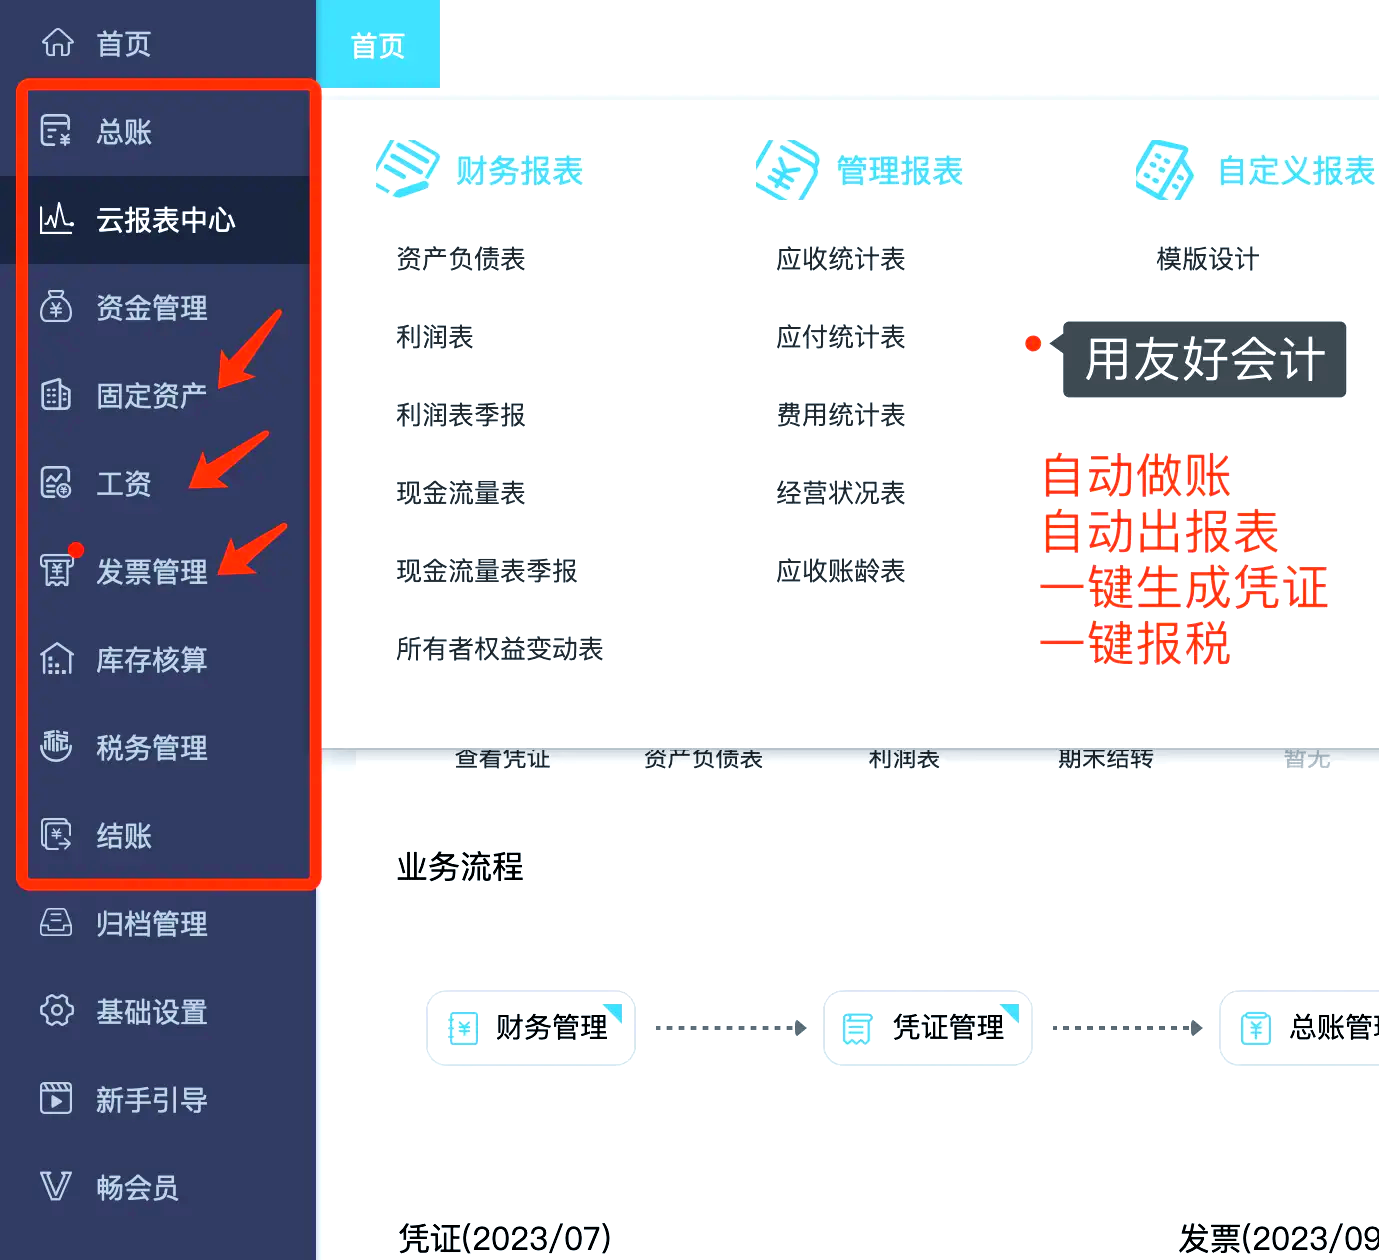
Task: Click the icon in 凭证管理 flow box
Action: coord(857,1028)
